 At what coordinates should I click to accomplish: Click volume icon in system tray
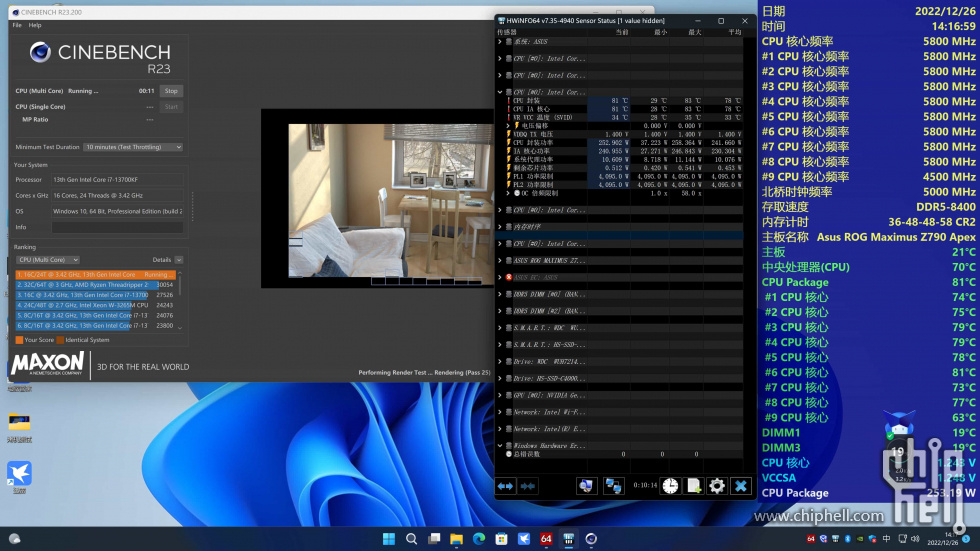point(915,539)
